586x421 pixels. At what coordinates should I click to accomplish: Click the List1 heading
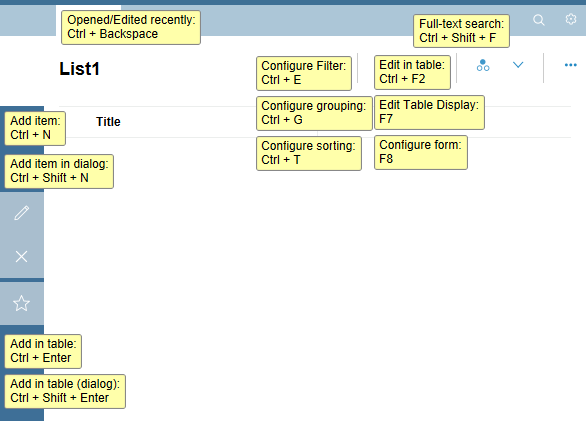(79, 69)
